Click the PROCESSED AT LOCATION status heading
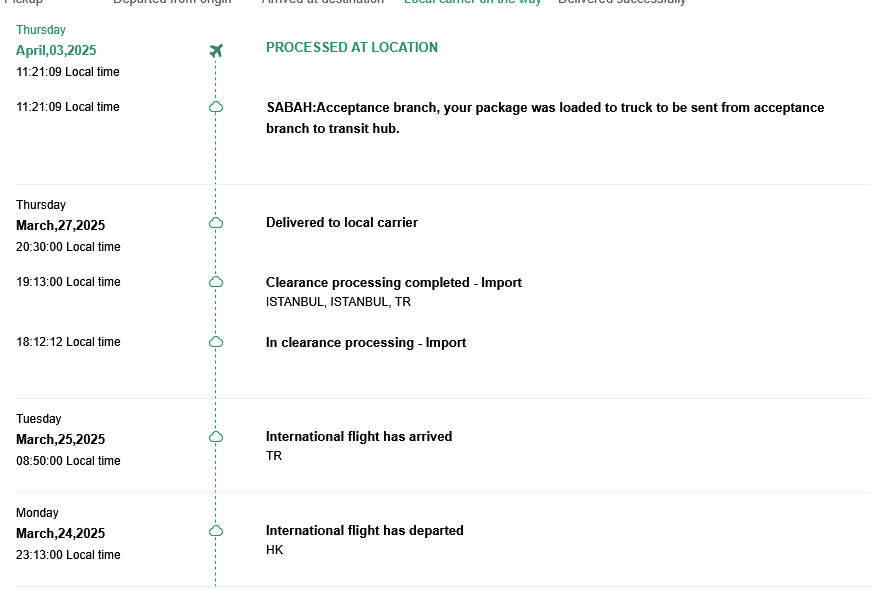Screen dimensions: 874x590 click(351, 47)
